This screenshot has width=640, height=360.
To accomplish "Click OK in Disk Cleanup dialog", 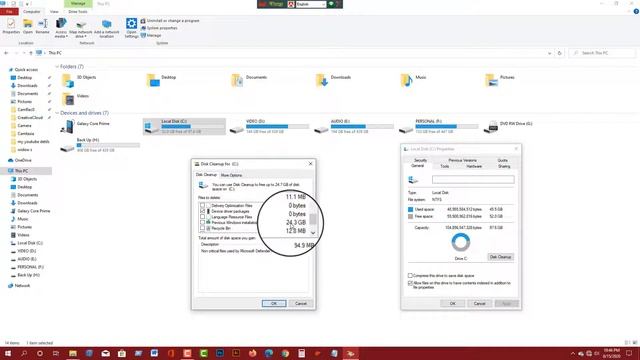I will coord(274,303).
